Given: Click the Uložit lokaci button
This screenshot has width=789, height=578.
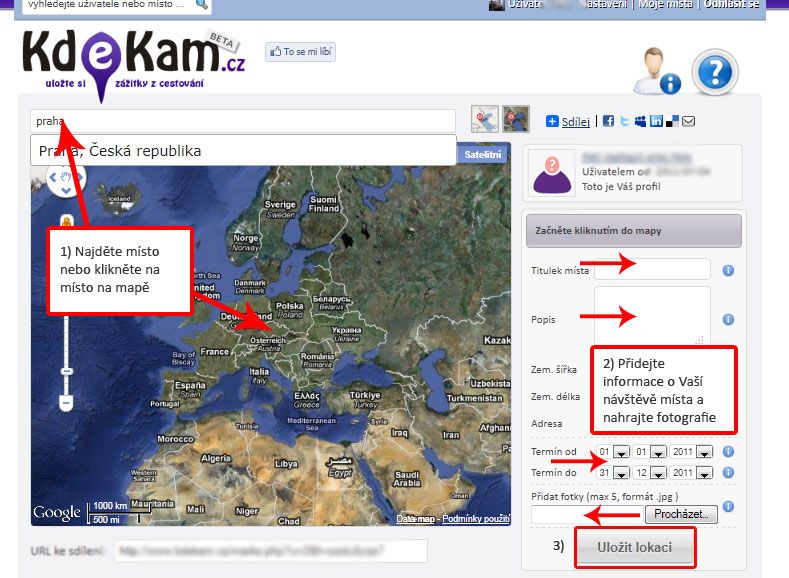Looking at the screenshot, I should [635, 547].
